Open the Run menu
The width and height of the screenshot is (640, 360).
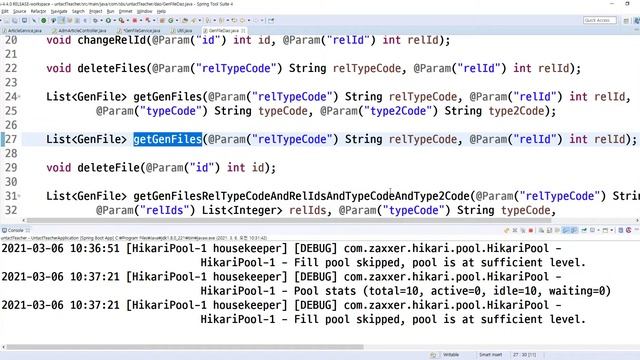coord(110,11)
